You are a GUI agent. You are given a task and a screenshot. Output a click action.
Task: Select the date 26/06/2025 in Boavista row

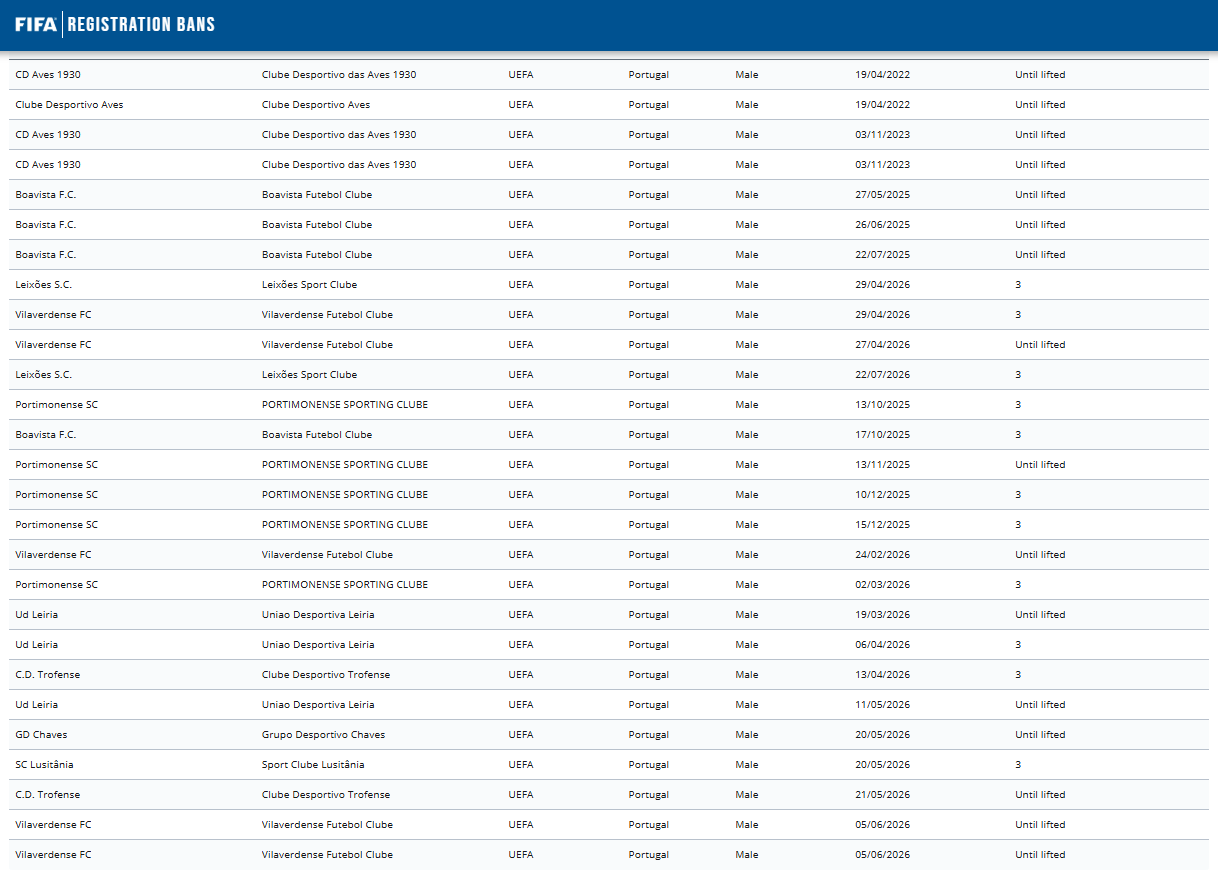coord(883,225)
